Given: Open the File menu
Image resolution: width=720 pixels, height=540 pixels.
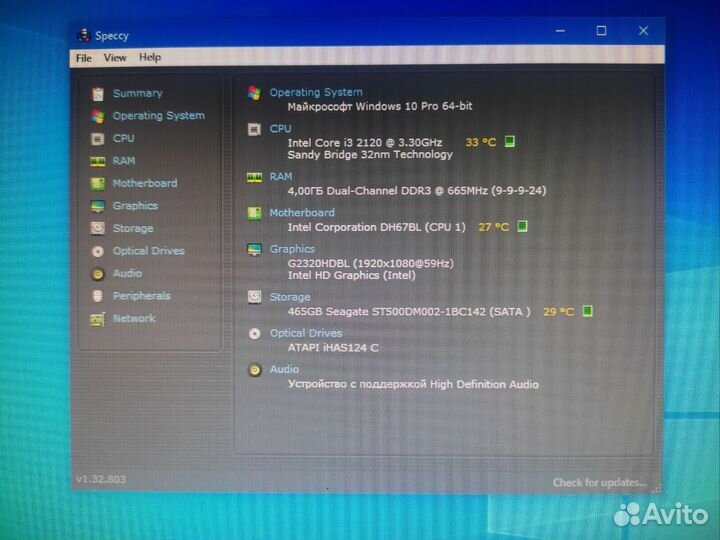Looking at the screenshot, I should coord(84,58).
